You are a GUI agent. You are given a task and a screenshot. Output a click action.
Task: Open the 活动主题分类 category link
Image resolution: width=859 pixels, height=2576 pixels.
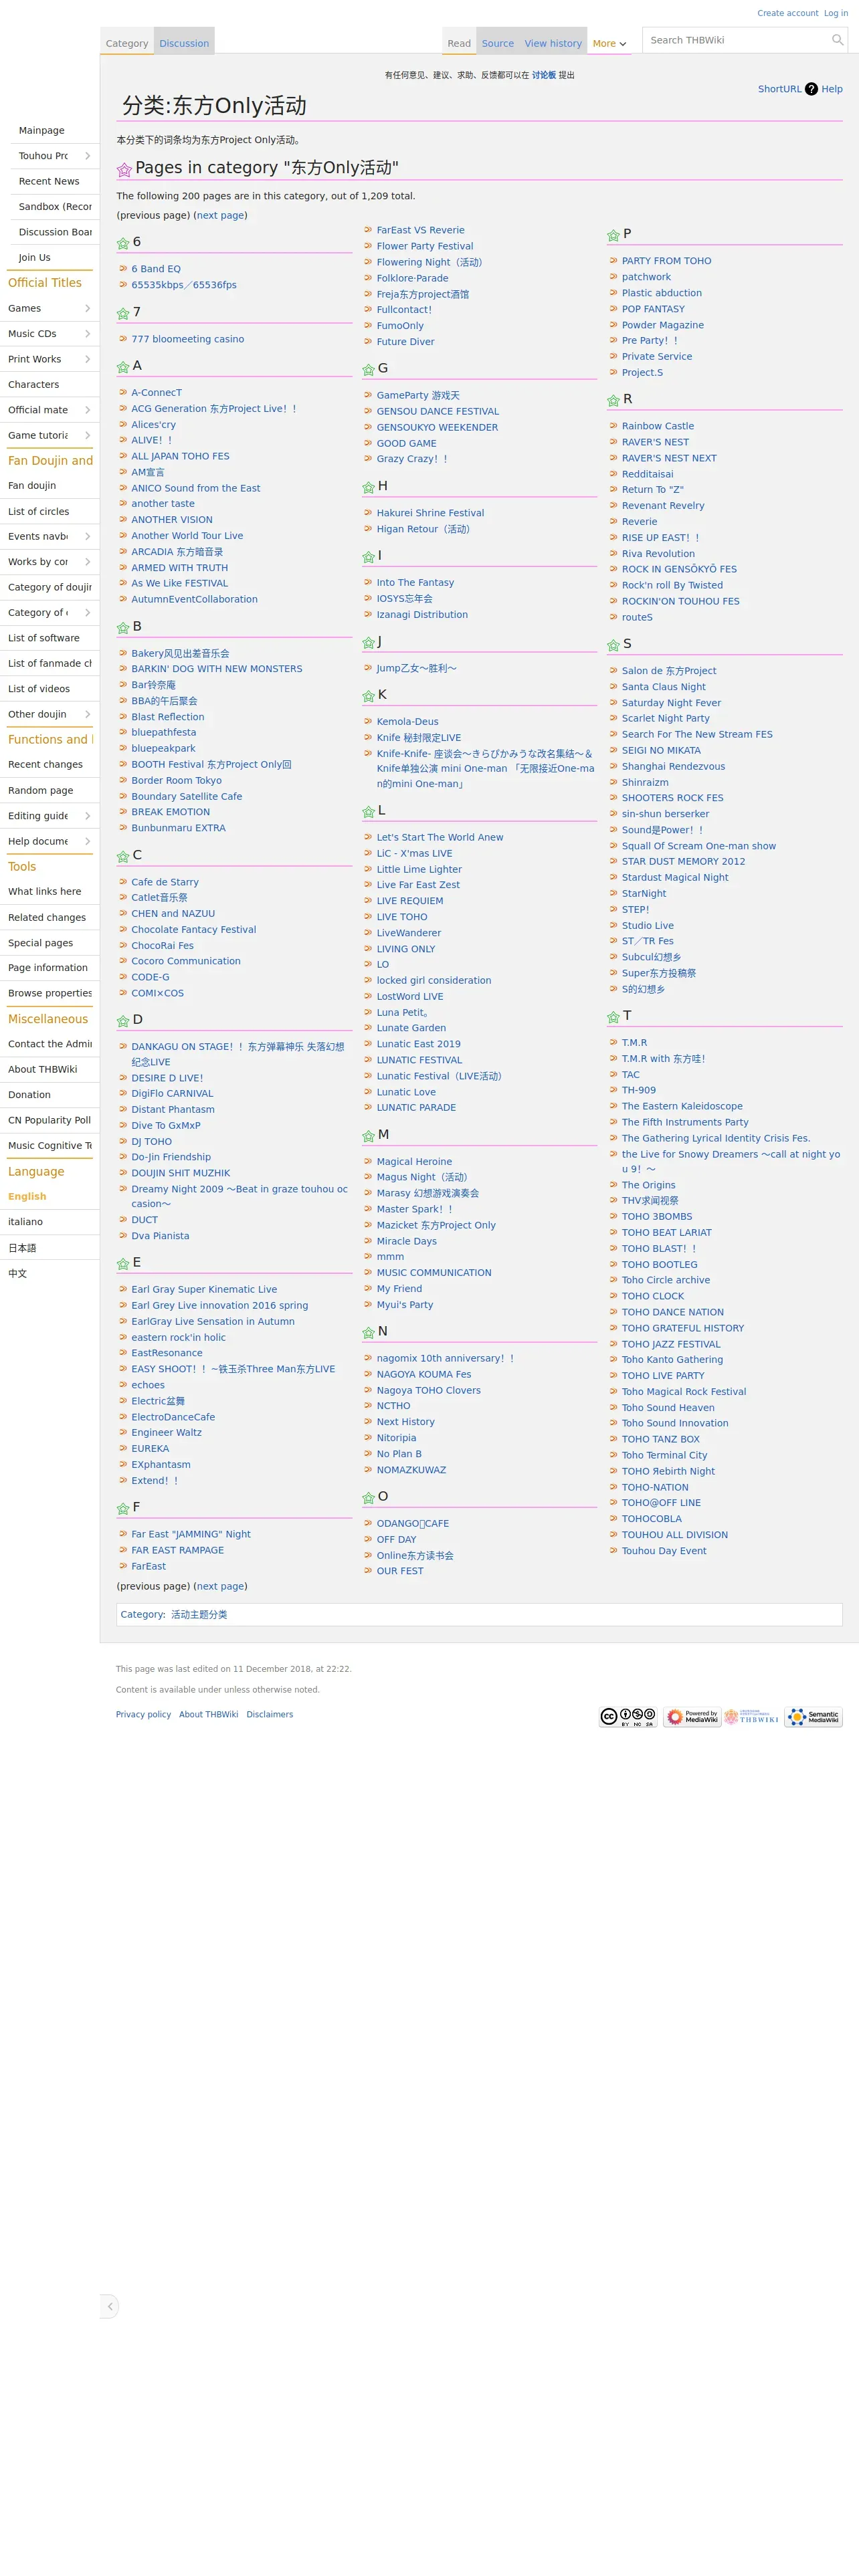point(199,1615)
